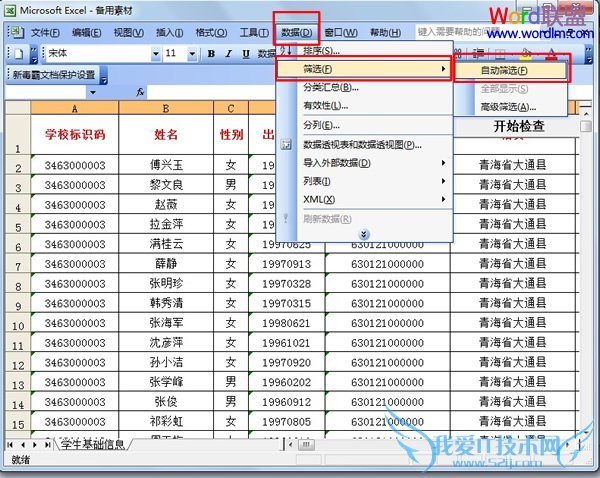The image size is (600, 478).
Task: Open the 插入(I) menu
Action: [170, 33]
